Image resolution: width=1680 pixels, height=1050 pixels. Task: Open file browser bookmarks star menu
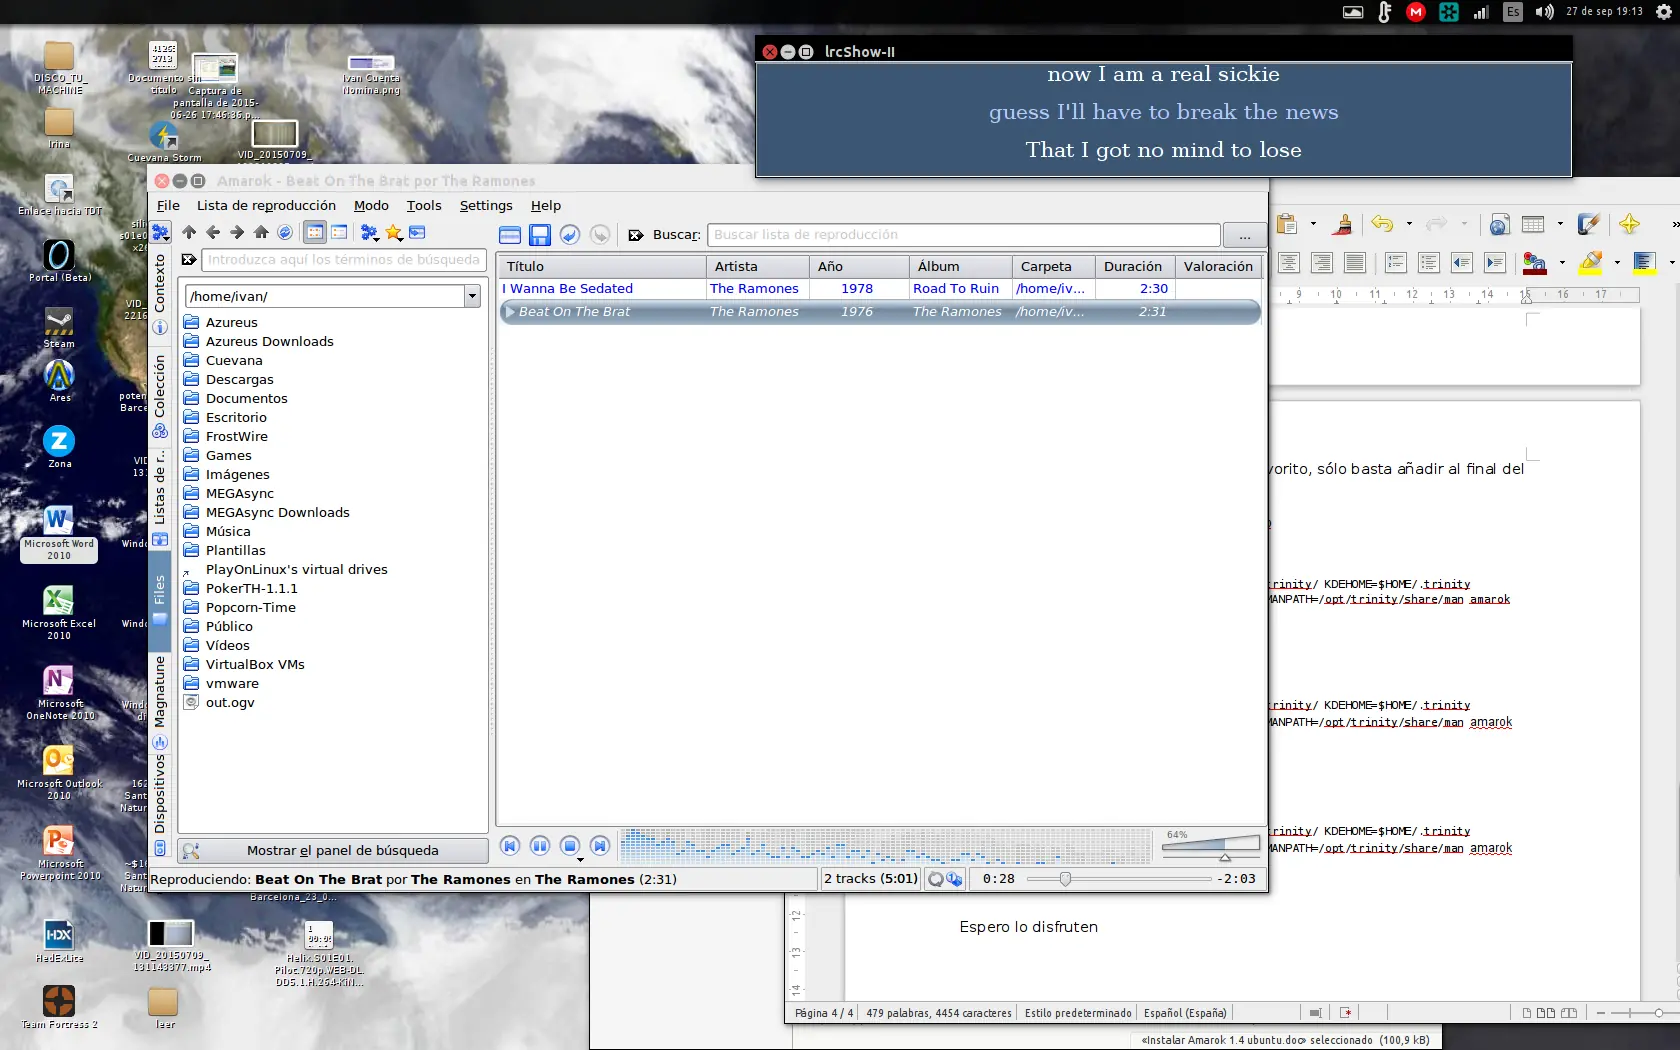394,233
